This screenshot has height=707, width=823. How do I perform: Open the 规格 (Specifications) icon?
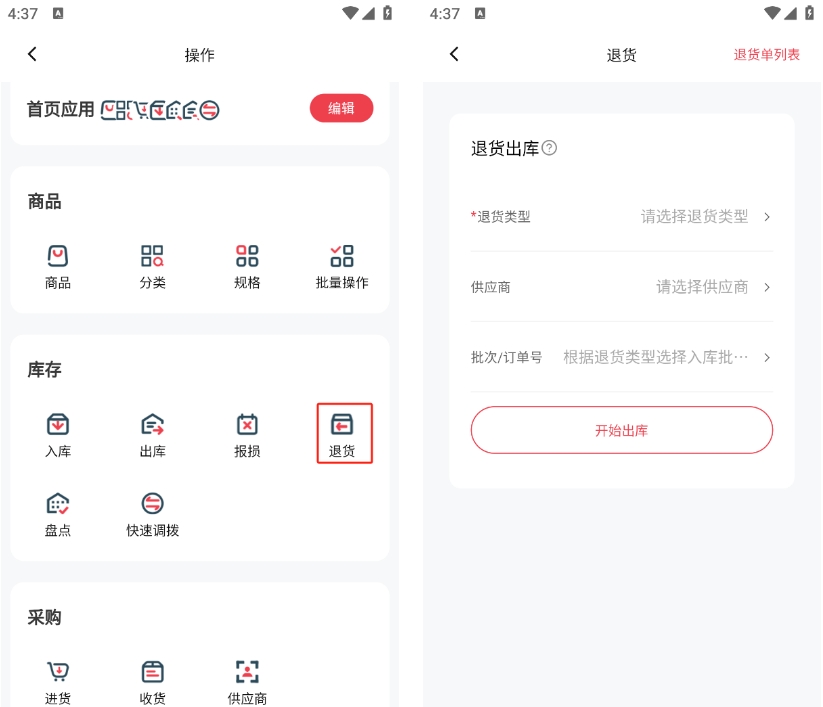[x=247, y=256]
